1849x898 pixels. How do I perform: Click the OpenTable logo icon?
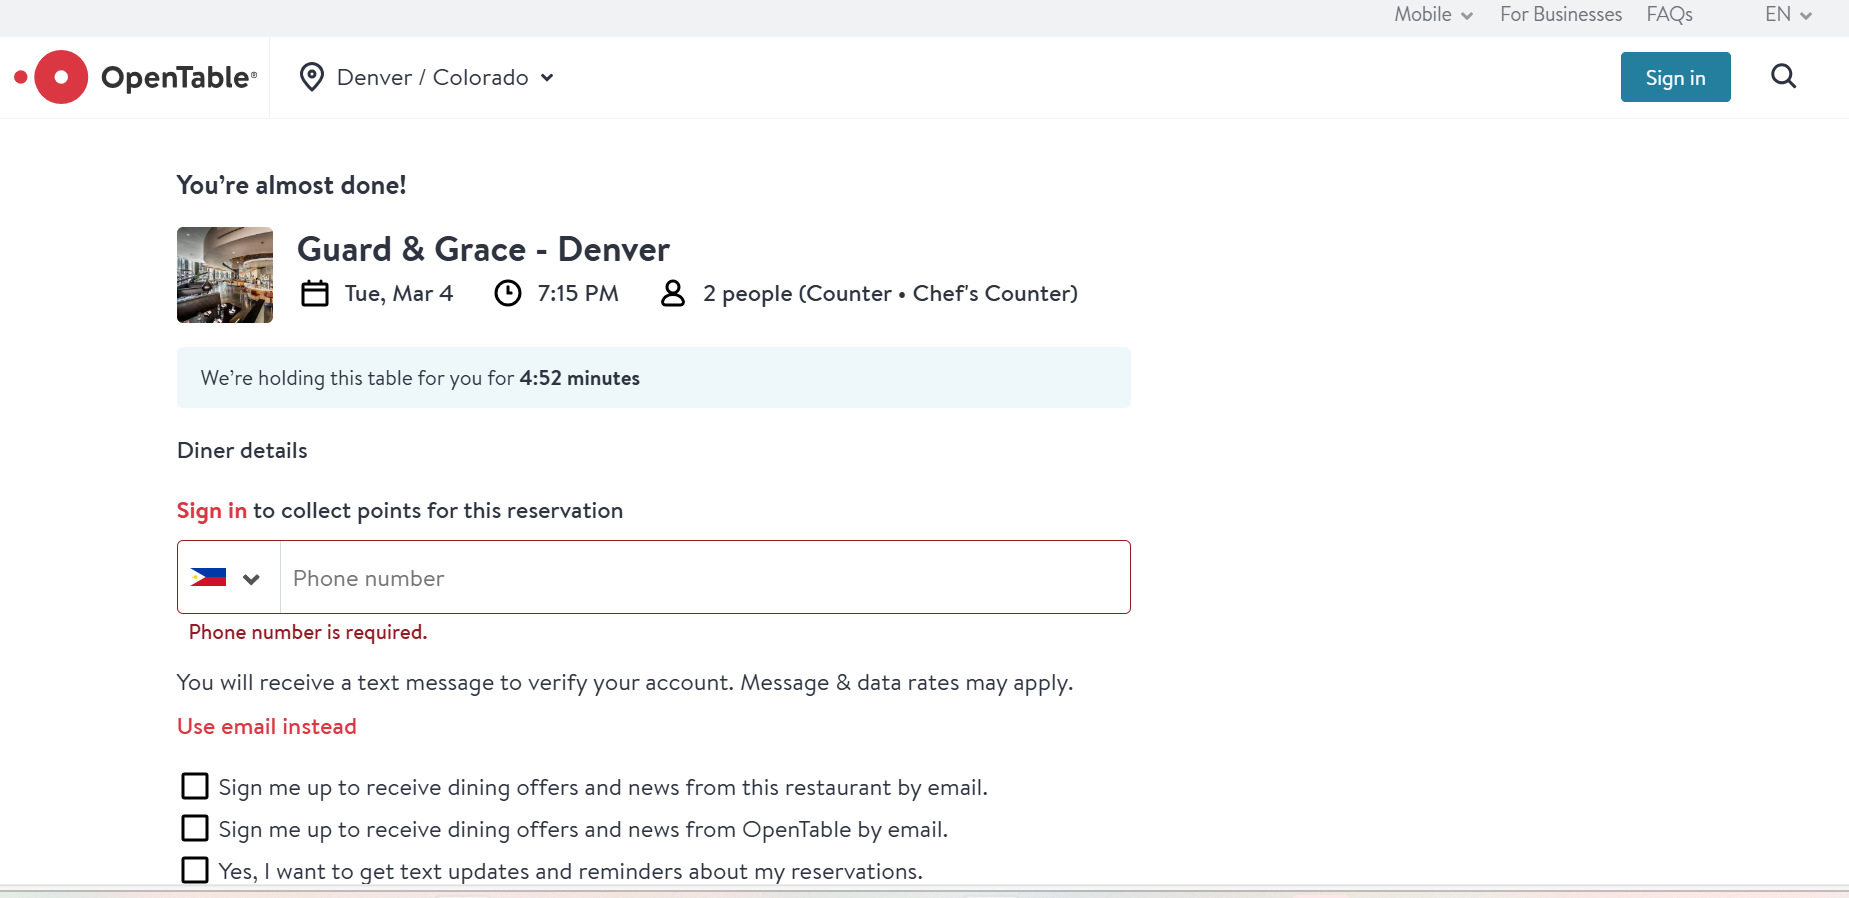click(60, 77)
